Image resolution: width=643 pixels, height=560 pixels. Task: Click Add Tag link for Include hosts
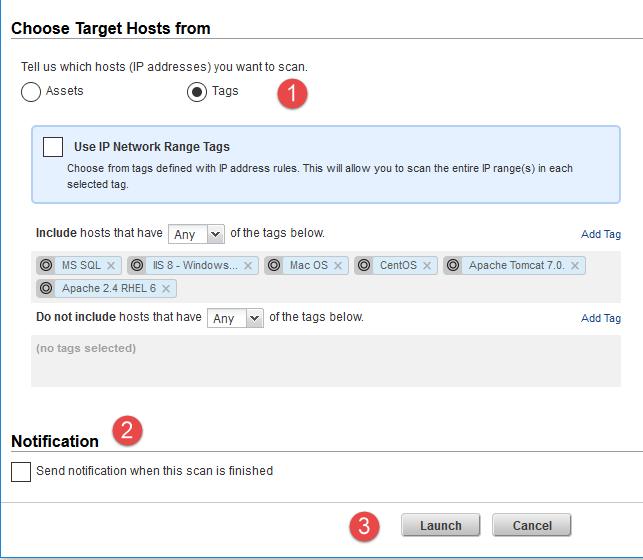(x=601, y=234)
